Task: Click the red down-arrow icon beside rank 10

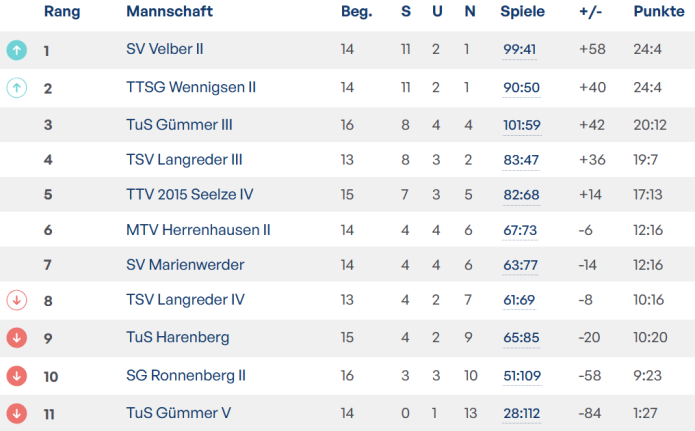Action: click(x=16, y=376)
